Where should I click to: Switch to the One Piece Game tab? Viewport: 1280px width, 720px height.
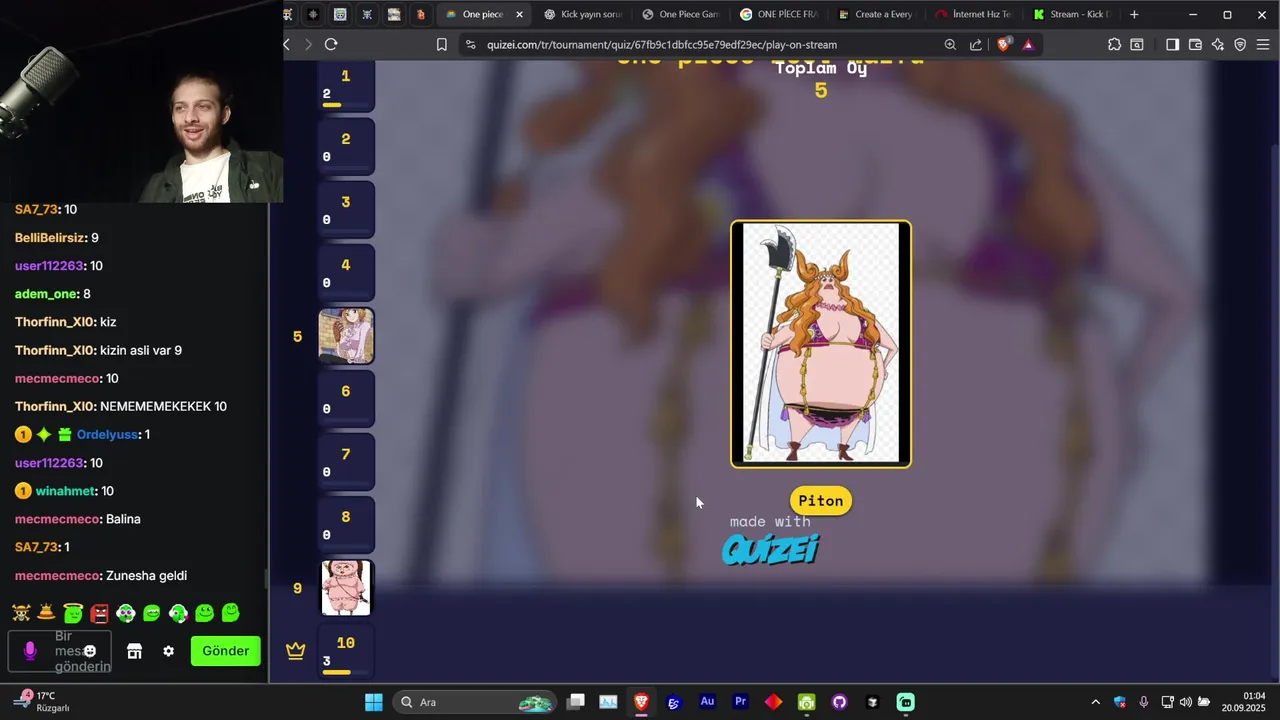(x=681, y=14)
